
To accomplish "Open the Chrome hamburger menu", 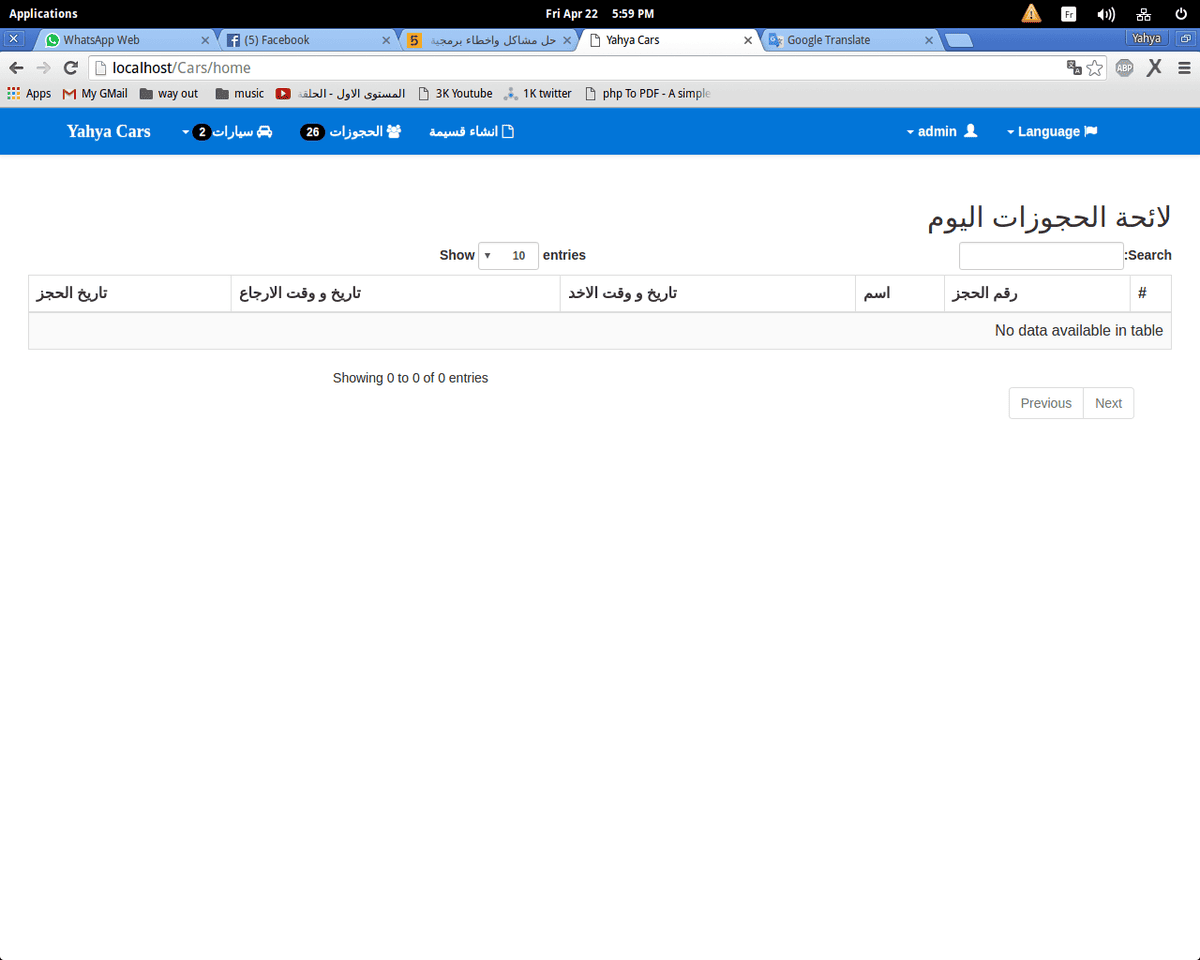I will tap(1184, 68).
